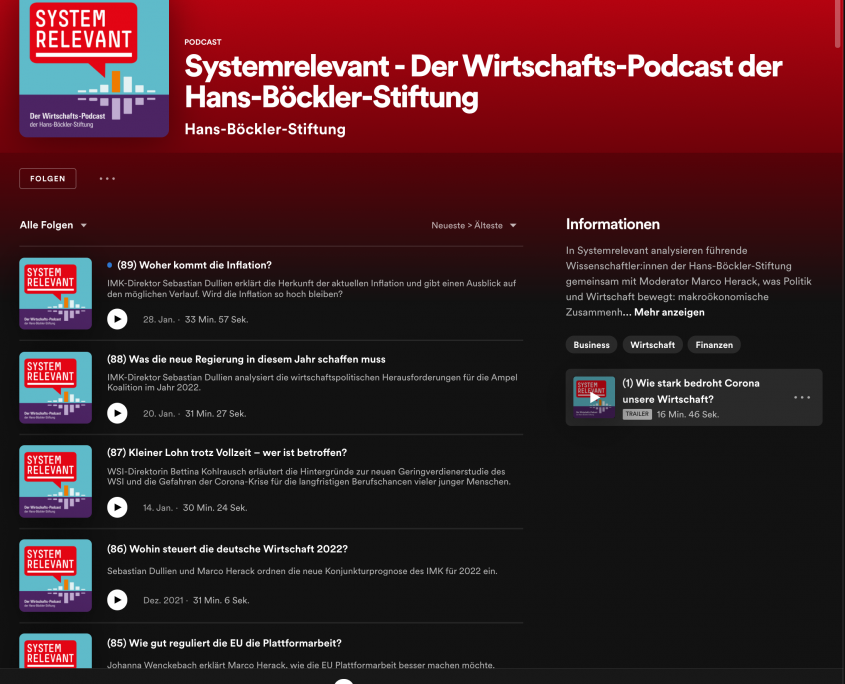
Task: Open thumbnail of episode (88) neue Regierung
Action: (x=56, y=388)
